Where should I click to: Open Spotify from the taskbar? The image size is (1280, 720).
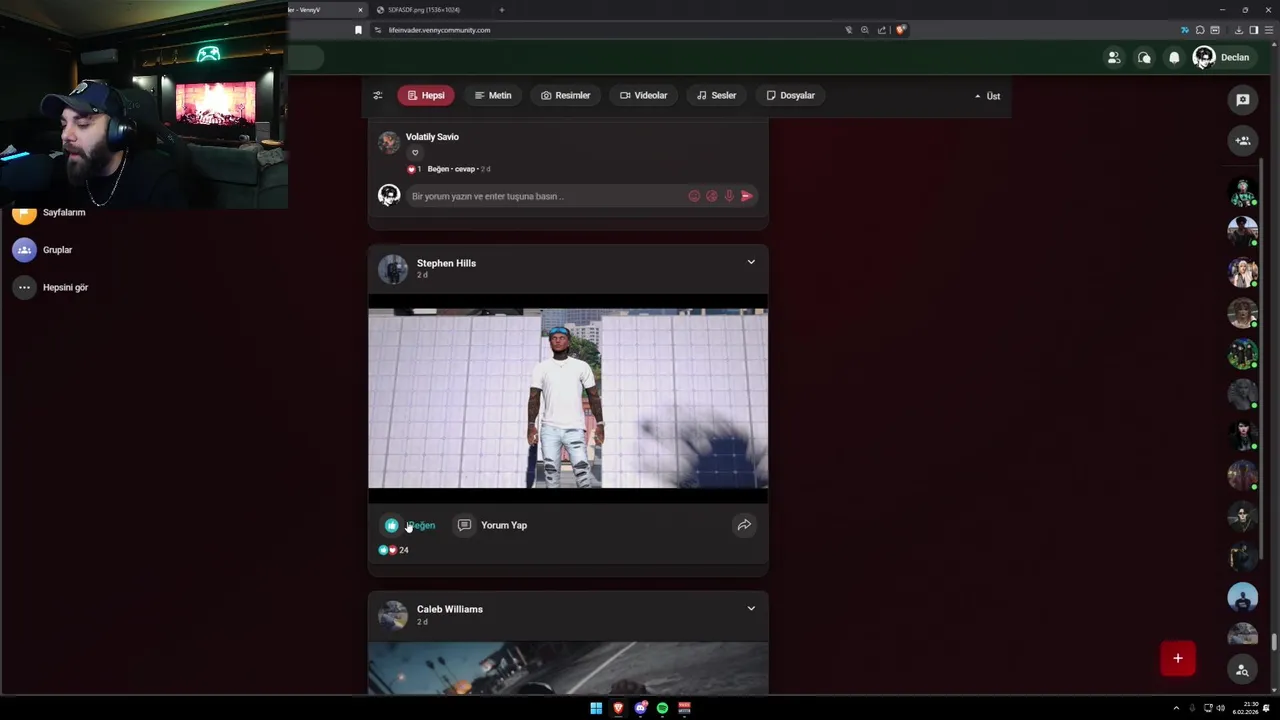tap(662, 708)
